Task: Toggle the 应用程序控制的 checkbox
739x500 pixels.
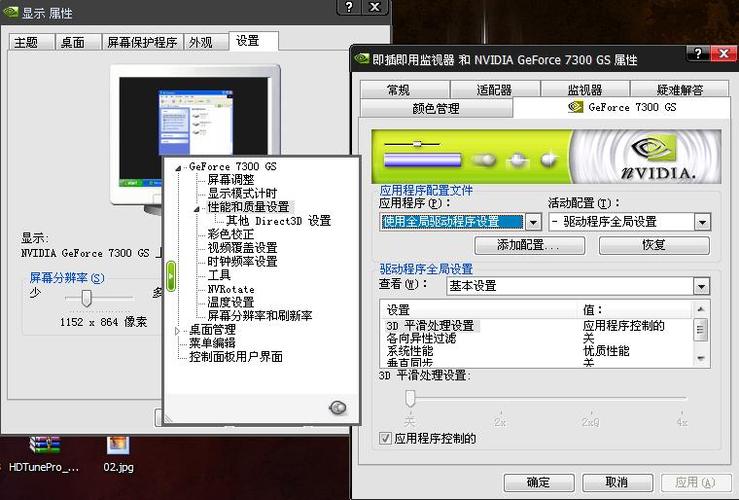Action: (x=385, y=438)
